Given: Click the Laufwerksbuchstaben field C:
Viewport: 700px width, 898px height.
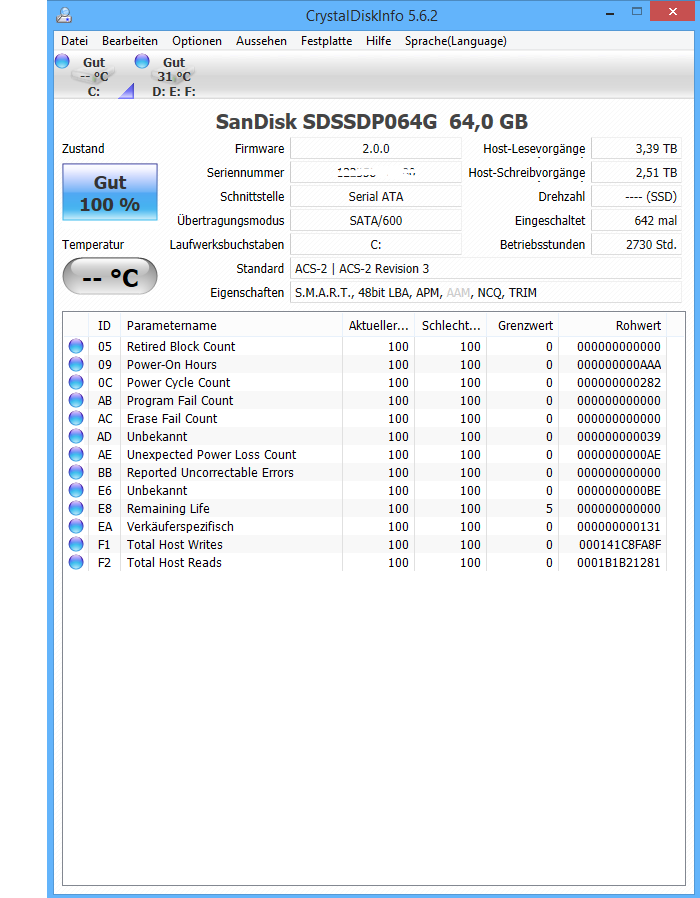Looking at the screenshot, I should pos(376,245).
